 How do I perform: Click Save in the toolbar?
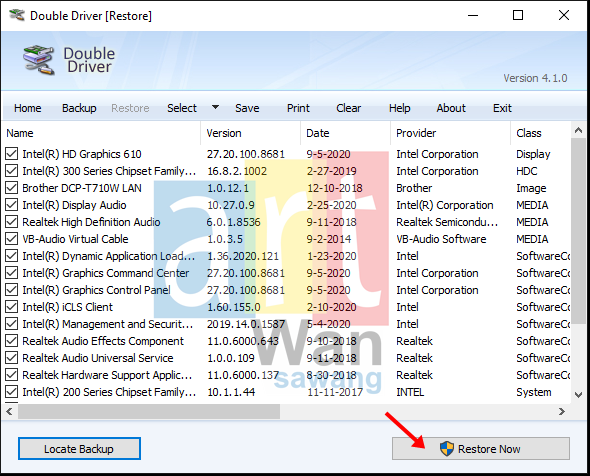(x=247, y=108)
